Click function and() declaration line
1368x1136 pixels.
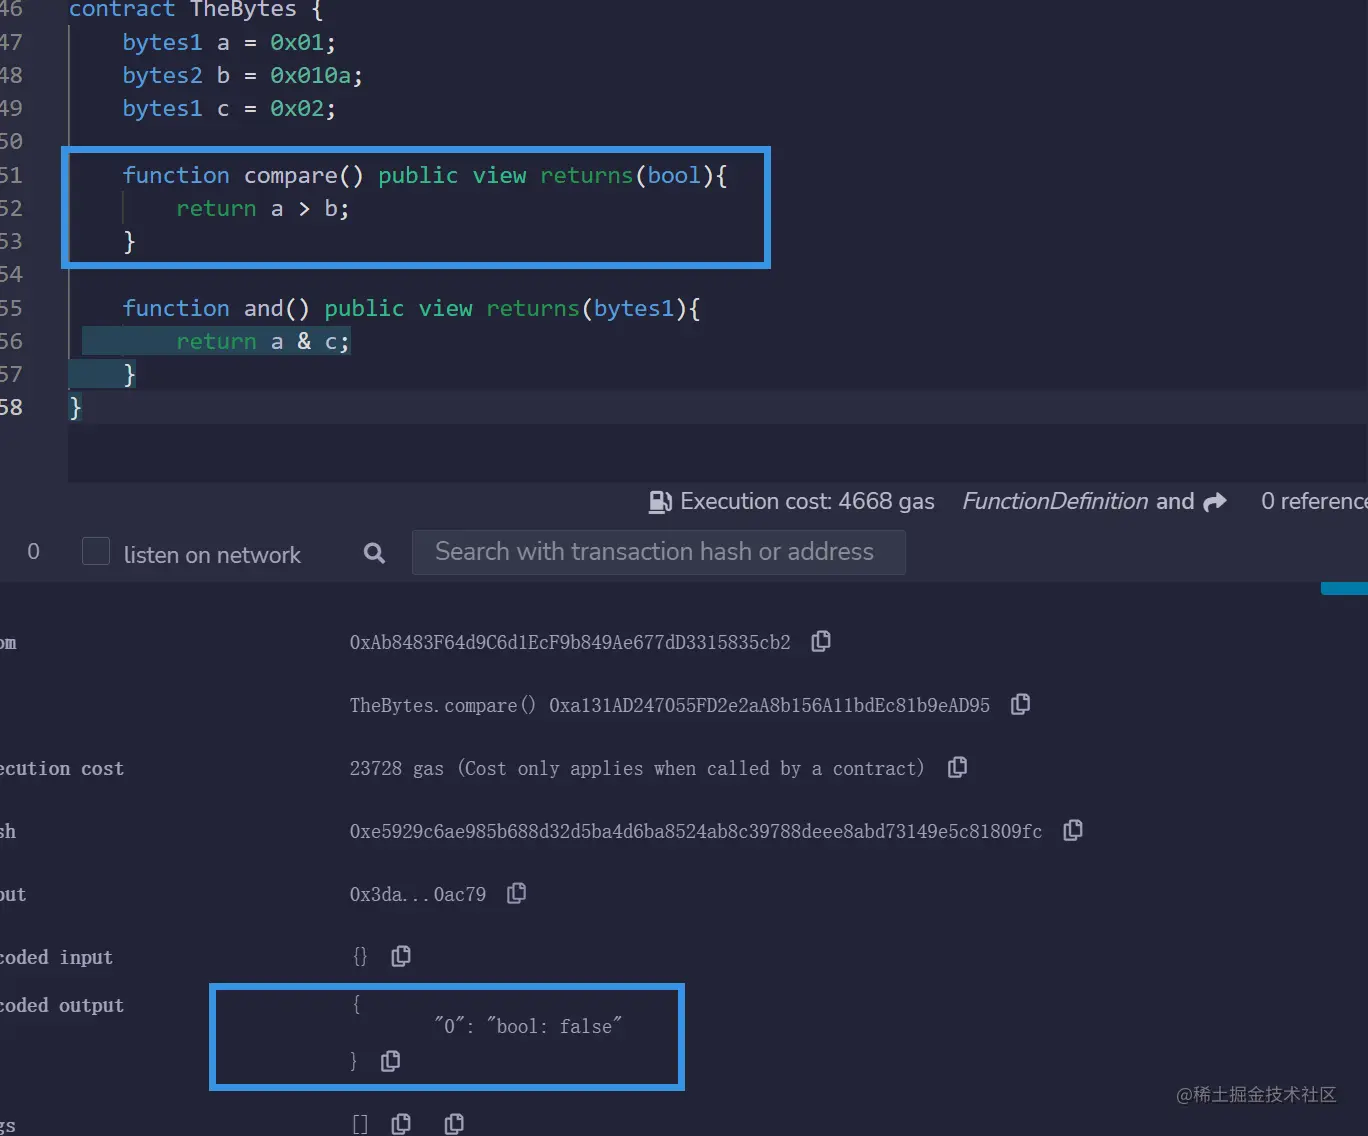coord(411,308)
